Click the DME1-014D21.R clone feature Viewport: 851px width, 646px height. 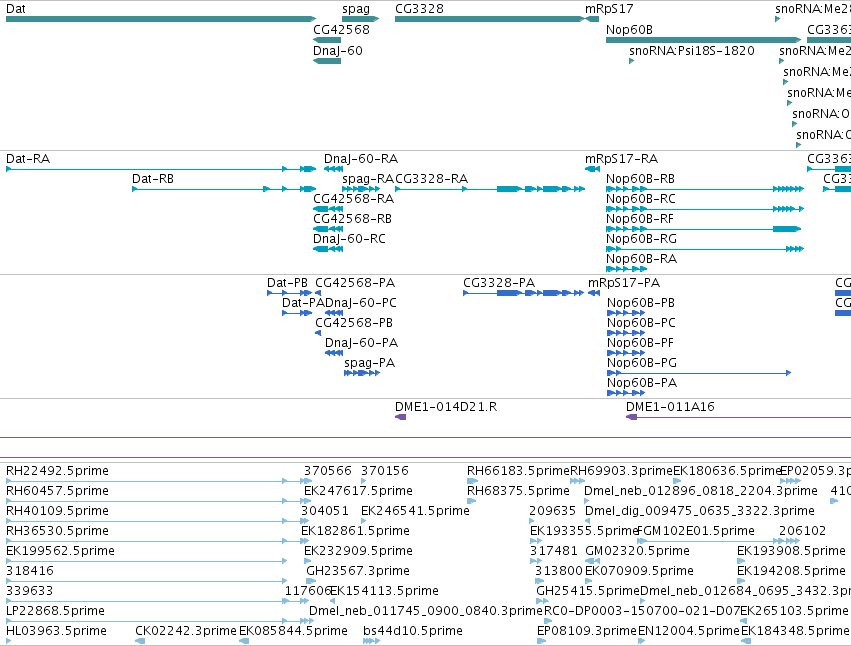coord(401,417)
